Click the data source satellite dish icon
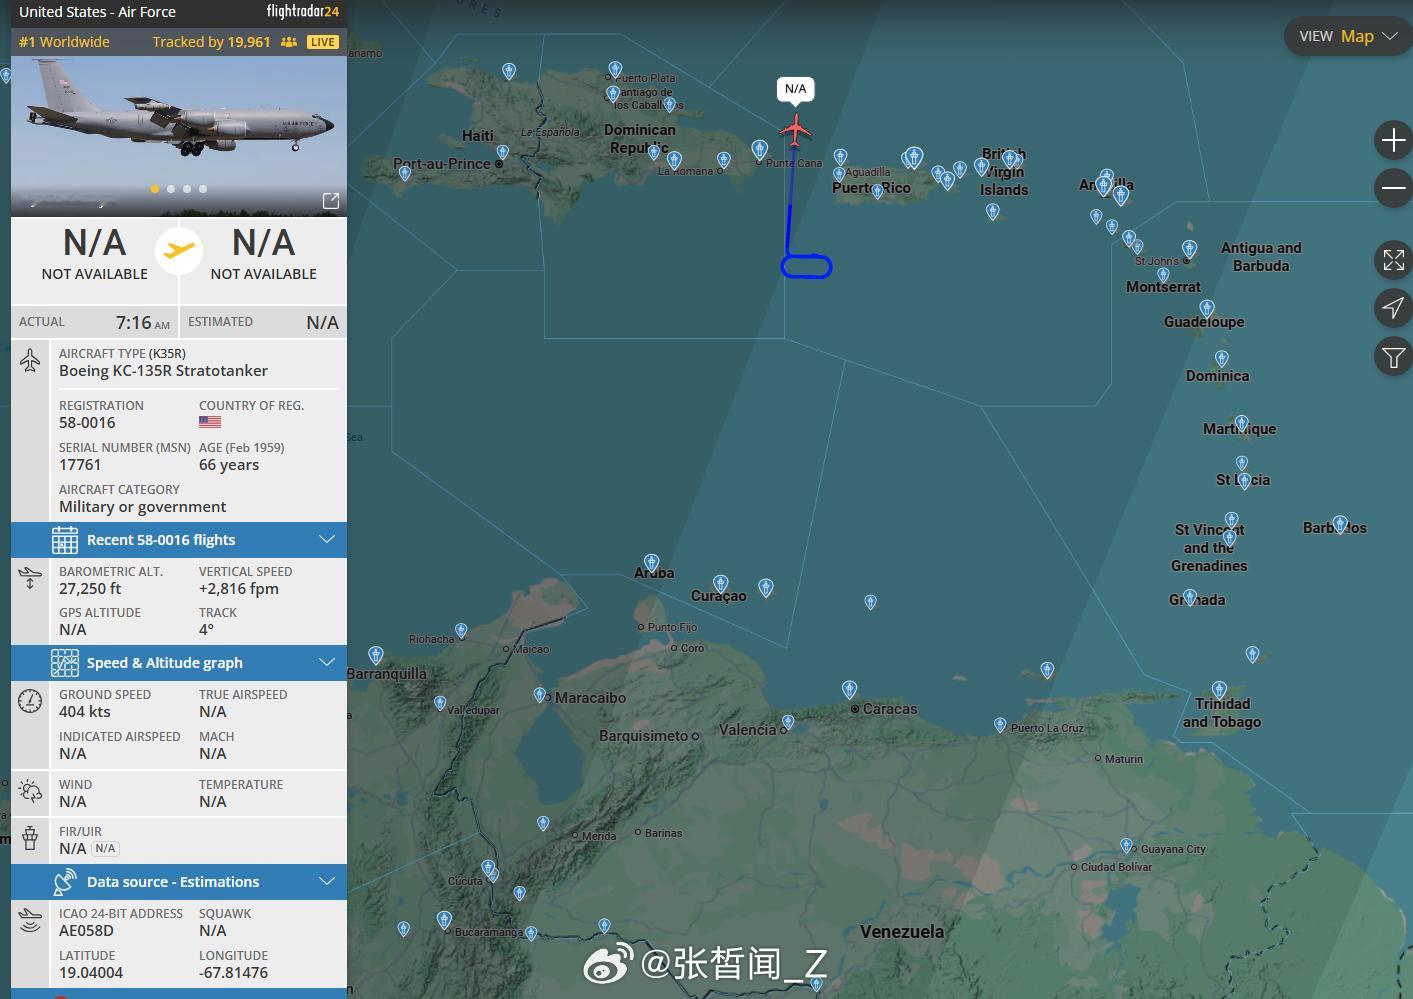 click(65, 882)
